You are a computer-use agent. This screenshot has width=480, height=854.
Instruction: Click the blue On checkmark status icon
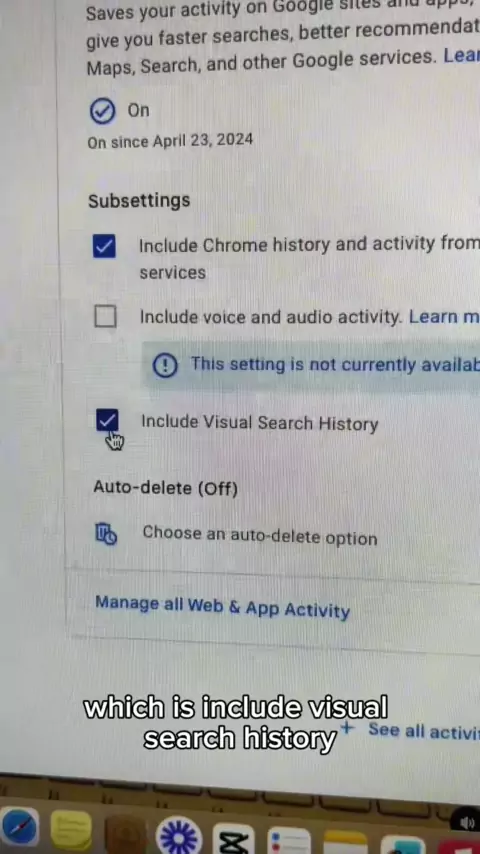102,112
